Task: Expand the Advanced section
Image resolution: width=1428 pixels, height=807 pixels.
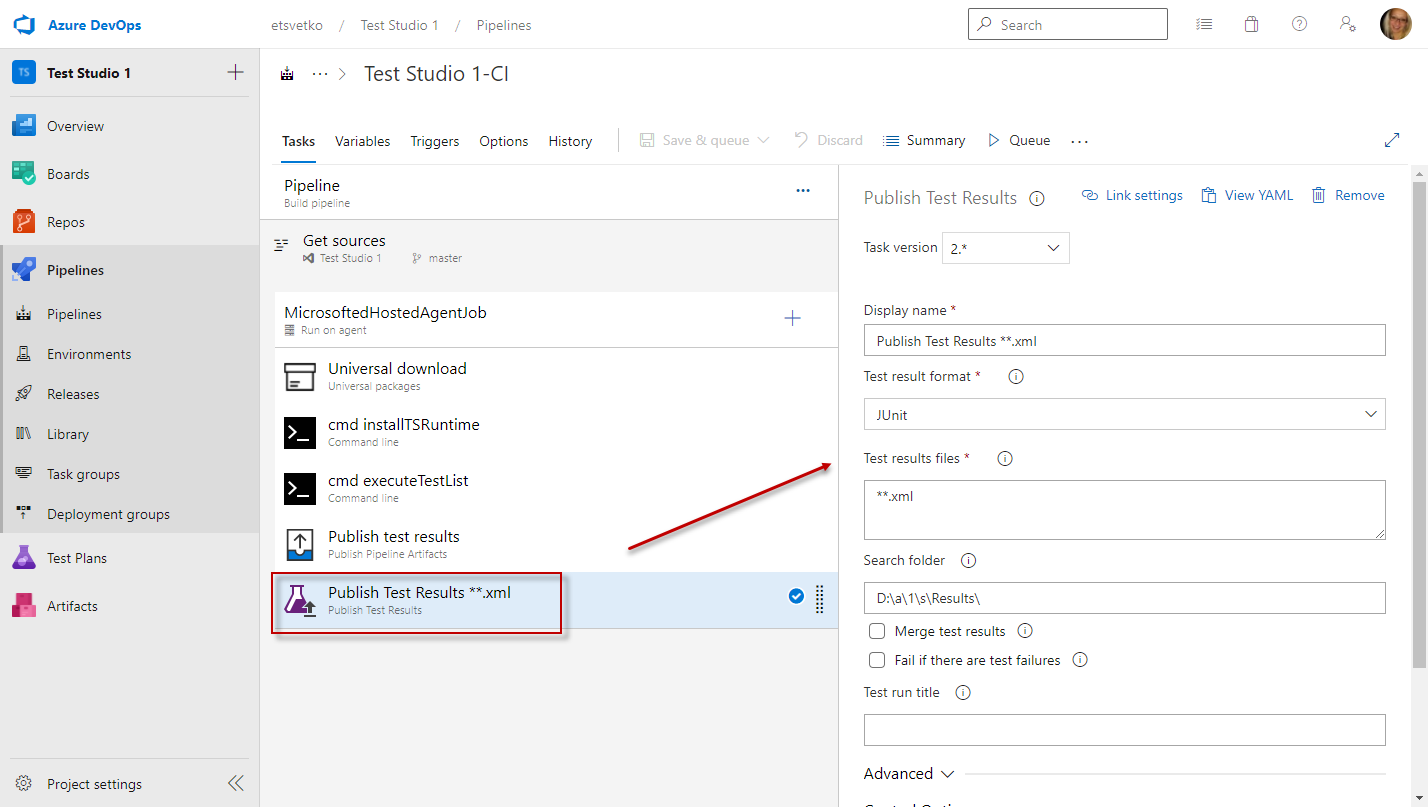Action: [x=909, y=774]
